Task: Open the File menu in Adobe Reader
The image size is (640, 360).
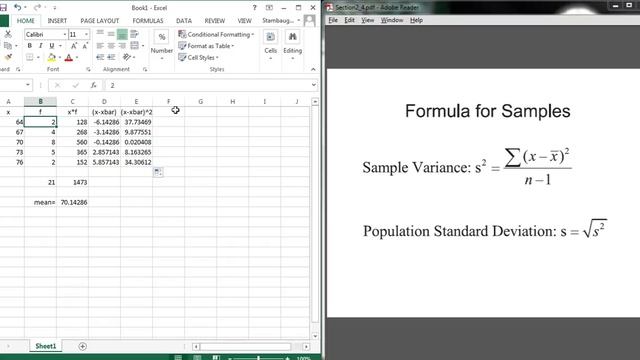Action: tap(333, 20)
